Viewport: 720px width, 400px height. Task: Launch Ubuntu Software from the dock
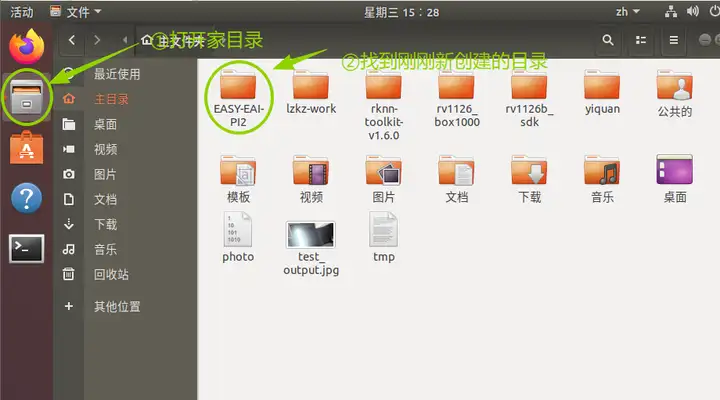click(27, 148)
